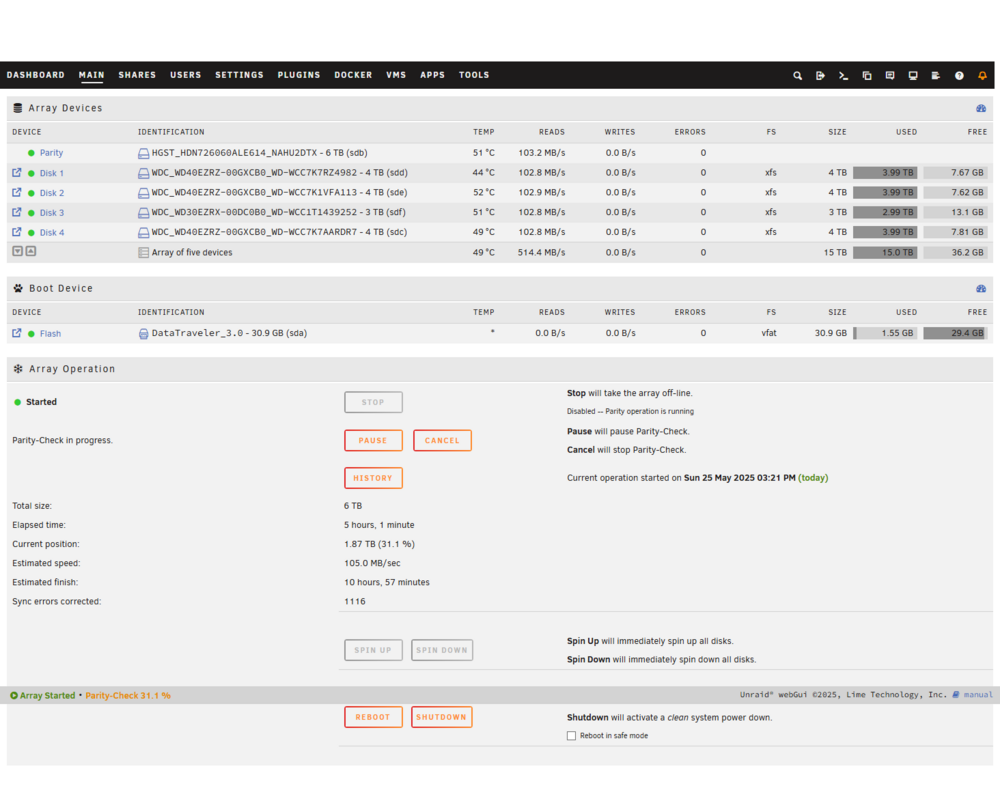Click Array Started footer status
This screenshot has height=786, width=1000.
(x=43, y=695)
